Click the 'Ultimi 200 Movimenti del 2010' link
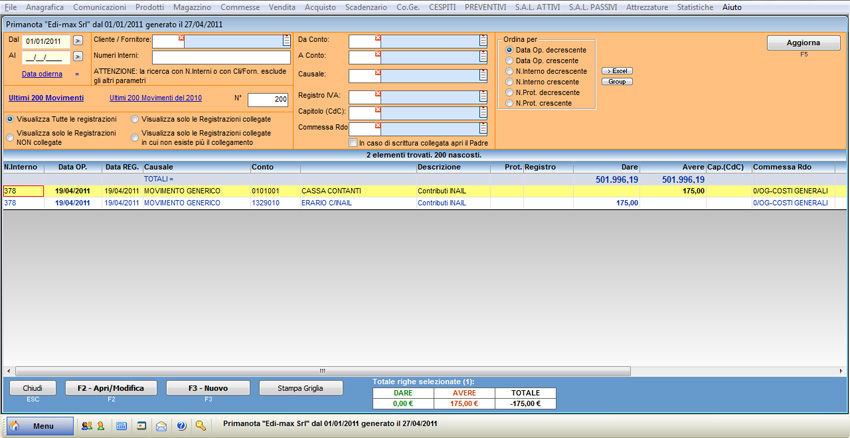850x438 pixels. click(x=155, y=98)
